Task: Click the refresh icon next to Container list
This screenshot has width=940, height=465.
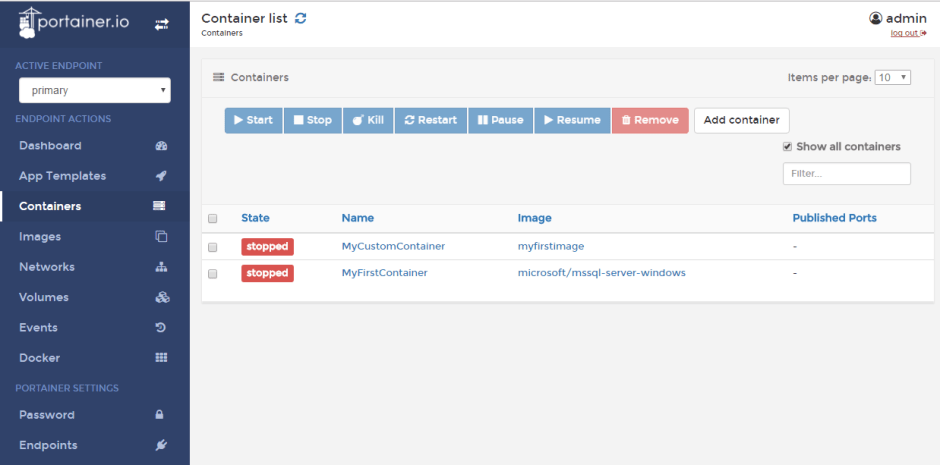Action: coord(301,18)
